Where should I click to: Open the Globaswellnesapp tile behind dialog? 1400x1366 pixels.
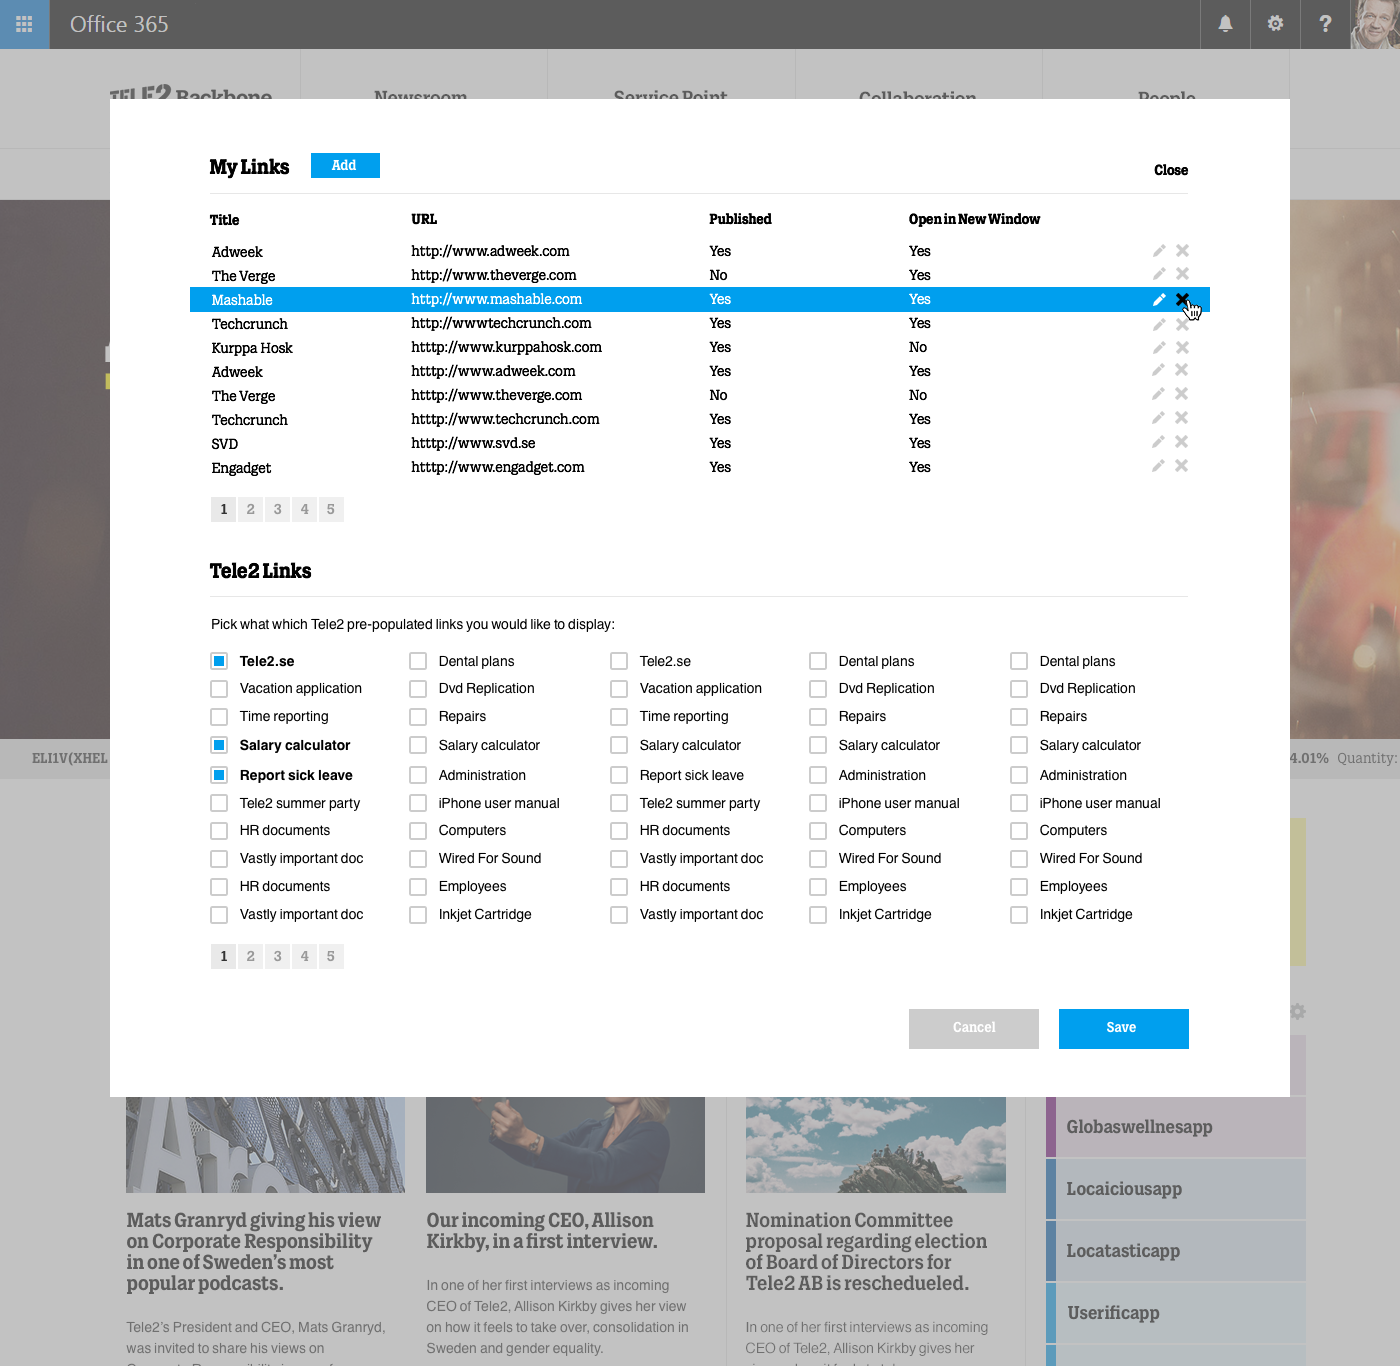tap(1176, 1127)
